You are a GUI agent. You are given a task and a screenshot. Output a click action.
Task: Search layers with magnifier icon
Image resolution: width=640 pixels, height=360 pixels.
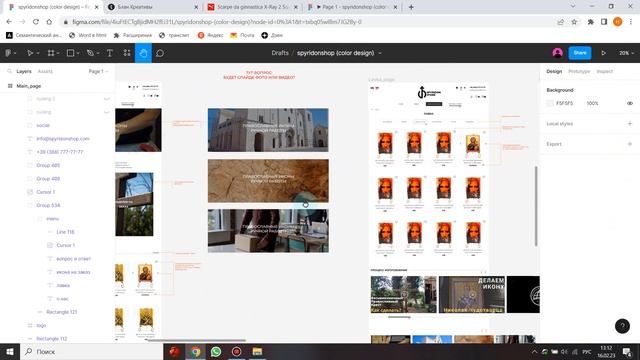(9, 71)
